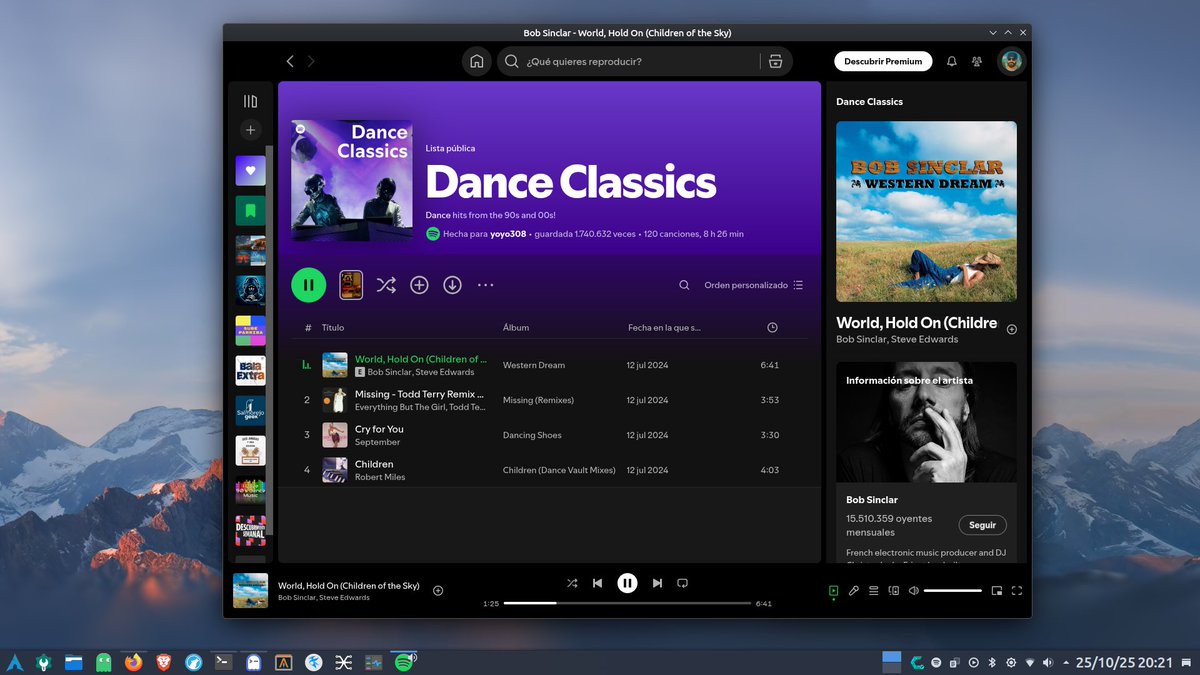The image size is (1200, 675).
Task: Seek in the song progress bar
Action: point(627,603)
